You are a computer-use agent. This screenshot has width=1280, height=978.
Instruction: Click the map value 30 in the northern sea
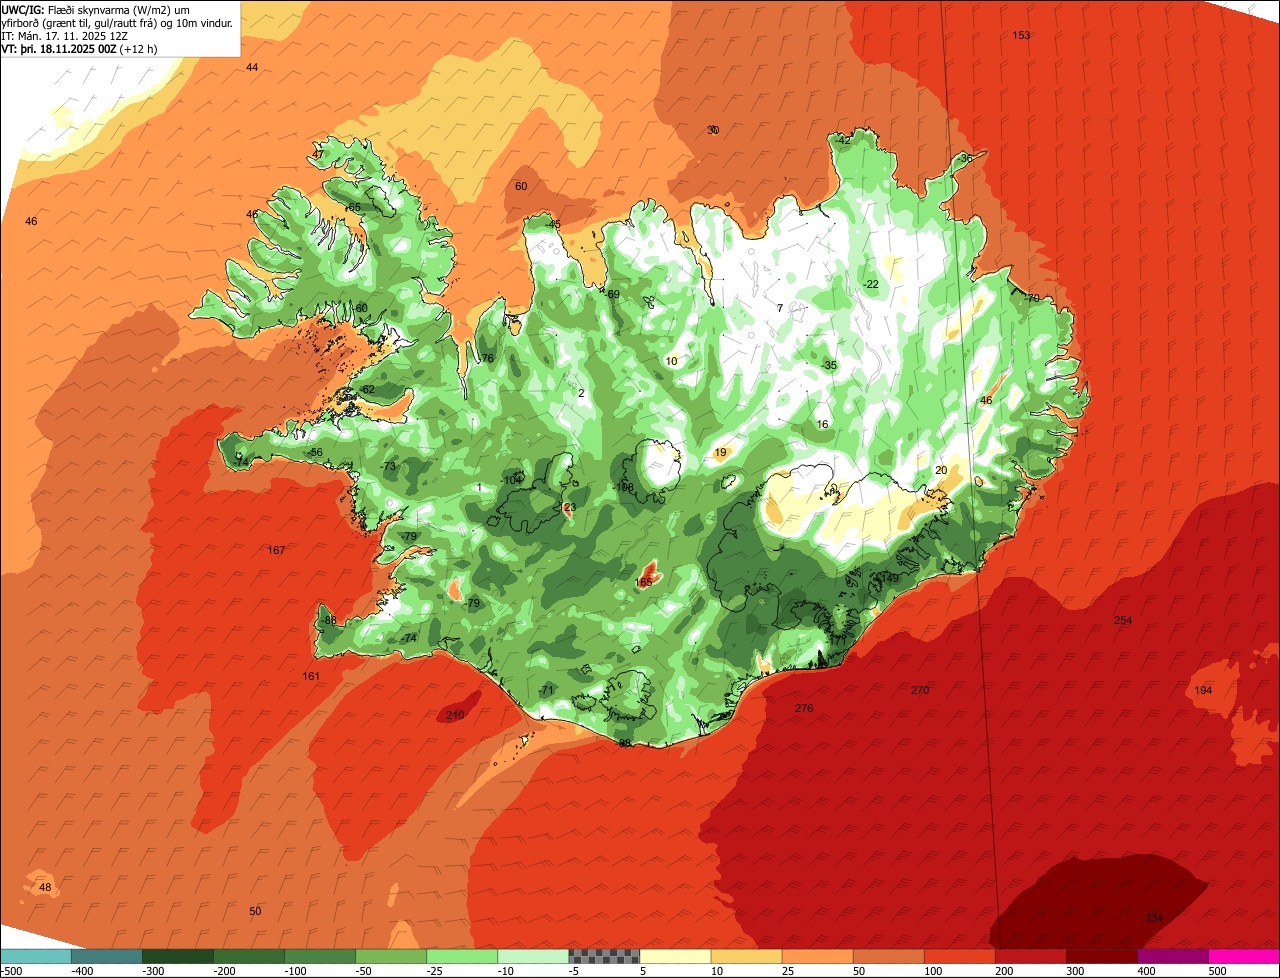713,130
